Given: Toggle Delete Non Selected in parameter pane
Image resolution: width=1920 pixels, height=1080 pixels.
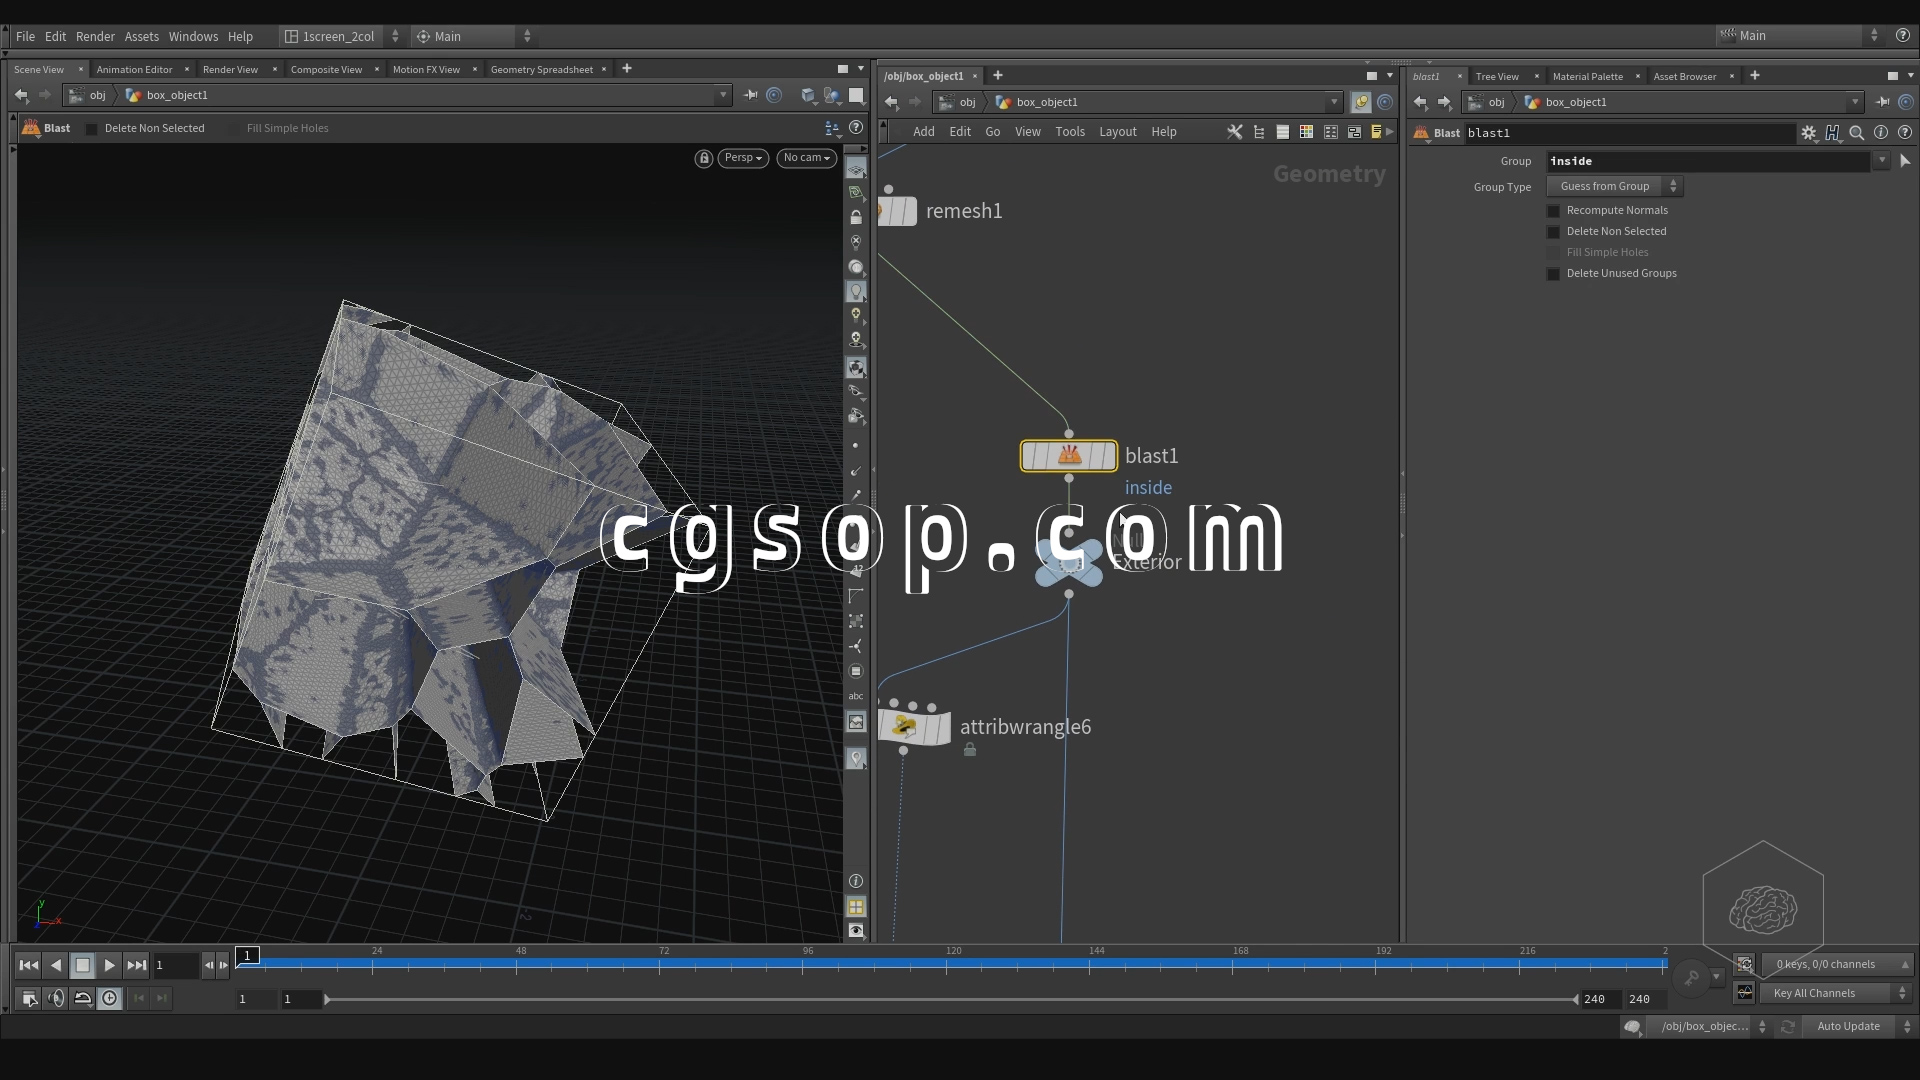Looking at the screenshot, I should (1553, 232).
